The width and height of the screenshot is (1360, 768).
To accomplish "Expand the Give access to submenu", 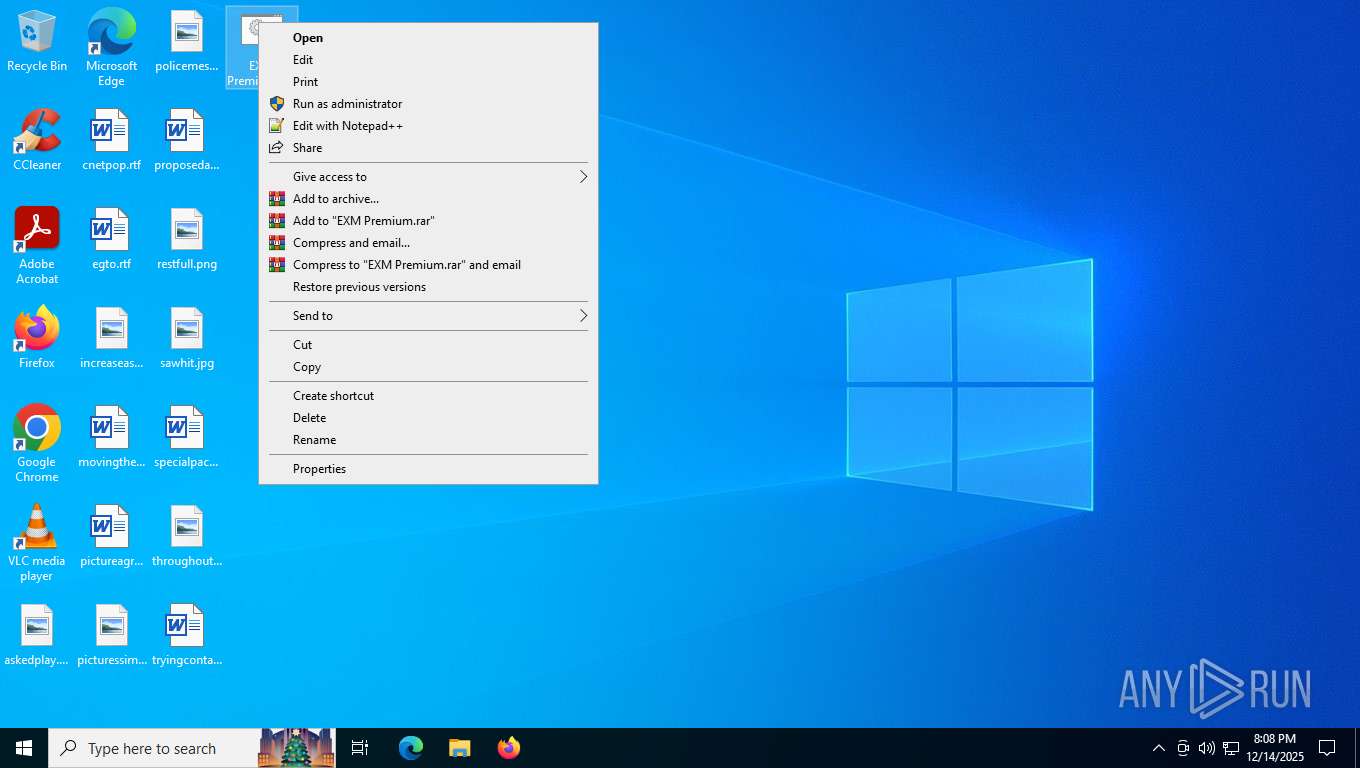I will click(x=428, y=177).
